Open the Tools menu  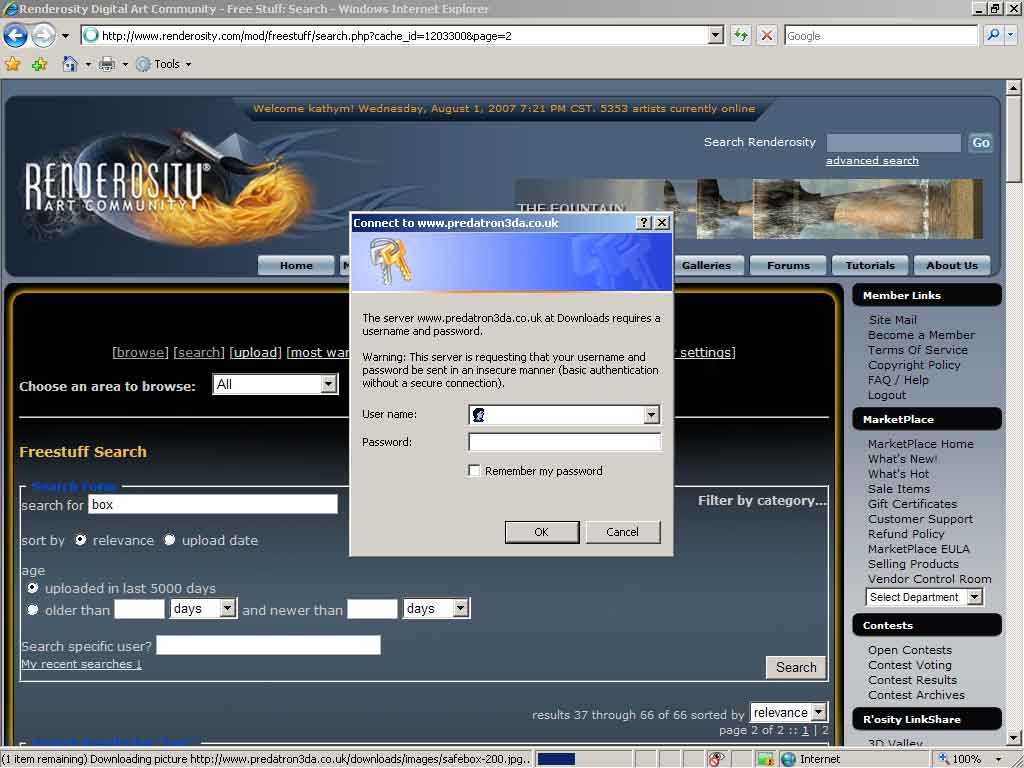point(166,64)
